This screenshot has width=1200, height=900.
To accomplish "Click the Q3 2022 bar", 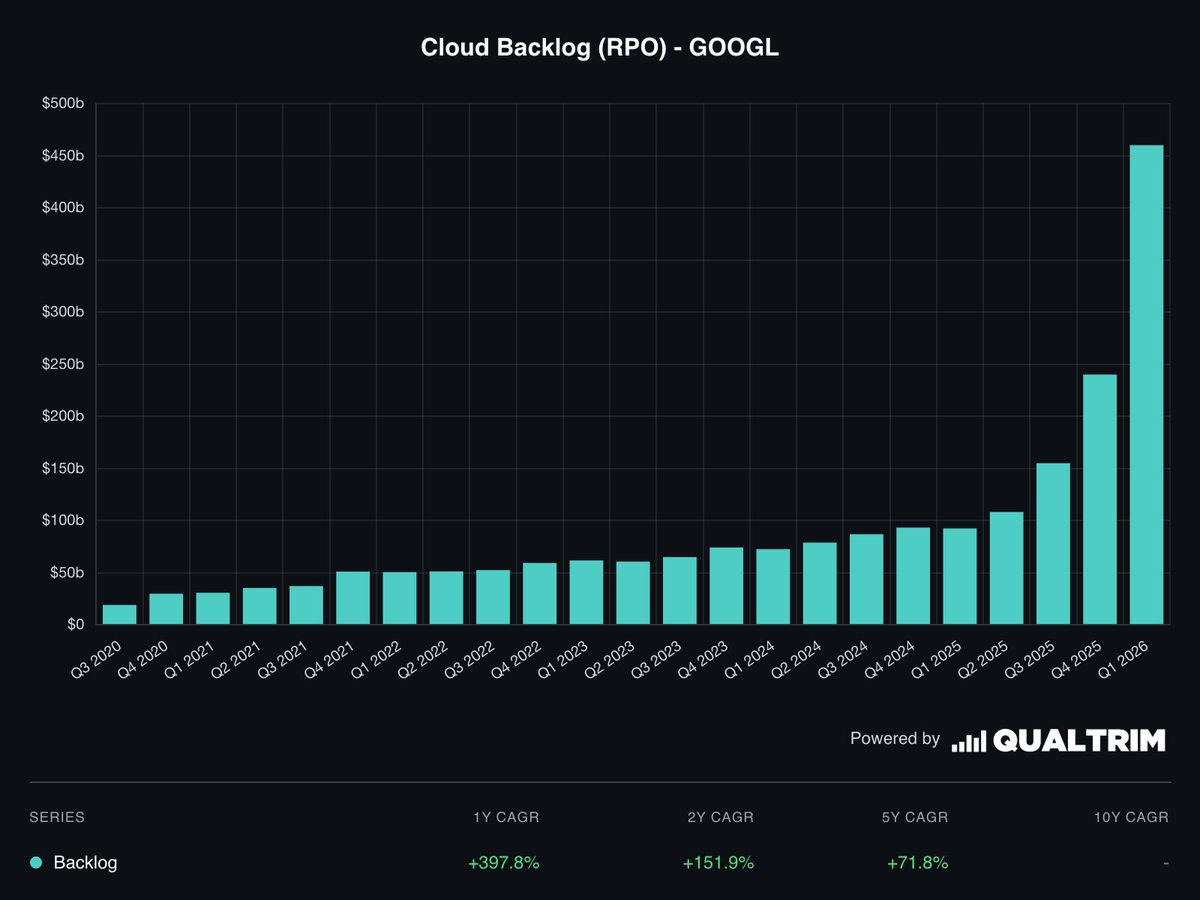I will (493, 598).
